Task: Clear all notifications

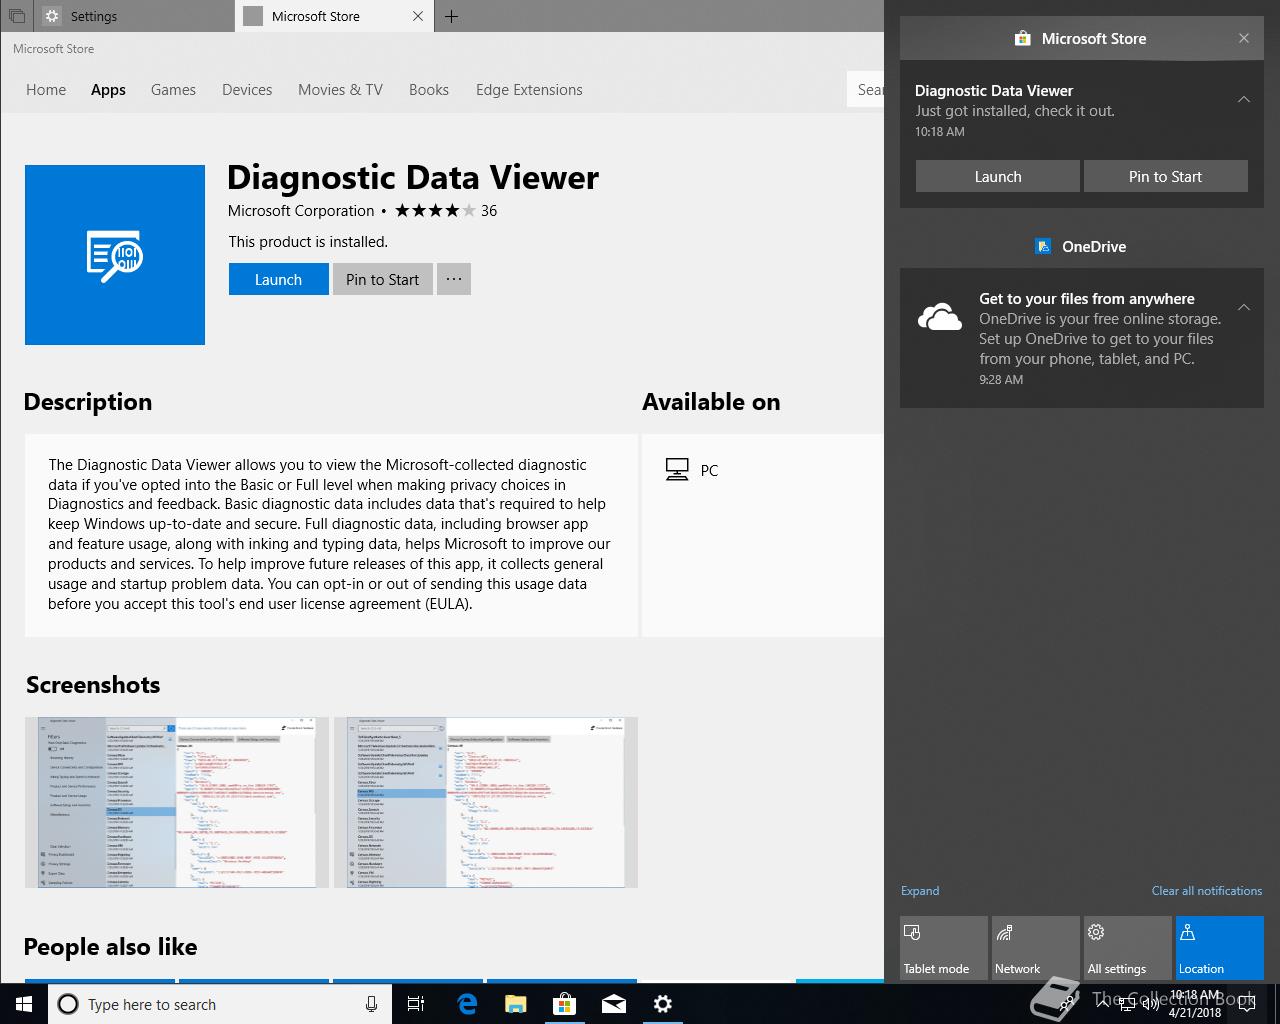Action: pos(1206,891)
